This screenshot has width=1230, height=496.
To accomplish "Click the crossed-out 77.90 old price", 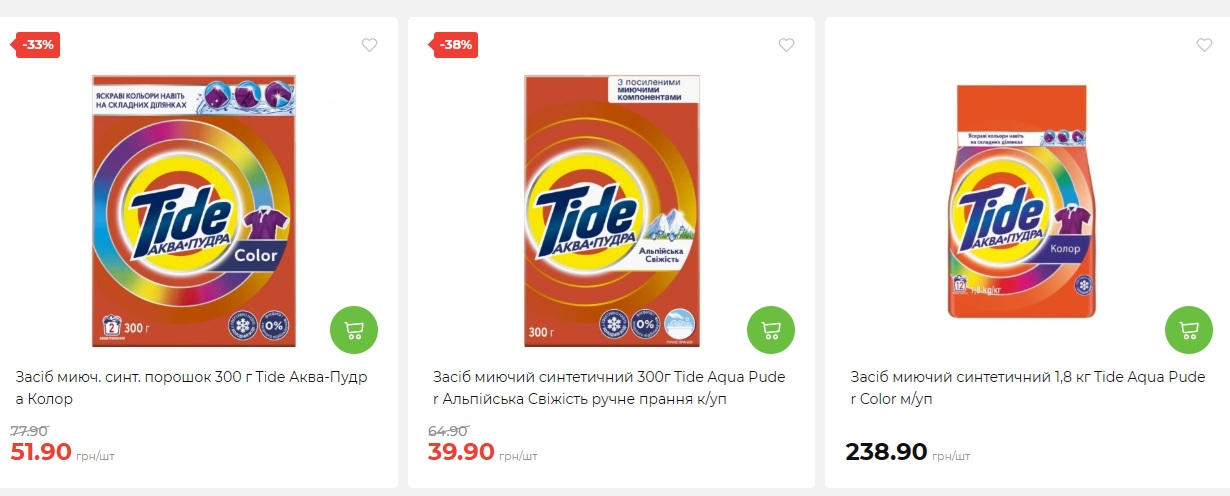I will tap(29, 431).
